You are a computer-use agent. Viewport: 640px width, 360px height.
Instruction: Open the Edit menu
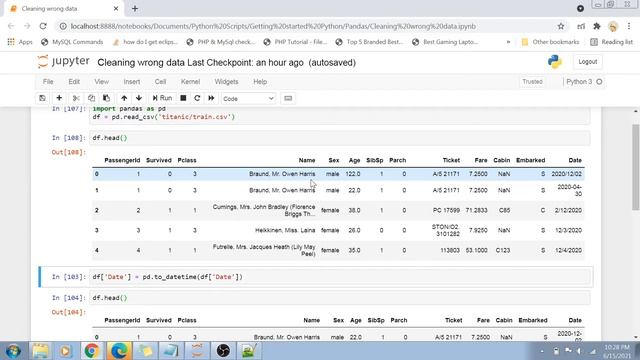(74, 82)
